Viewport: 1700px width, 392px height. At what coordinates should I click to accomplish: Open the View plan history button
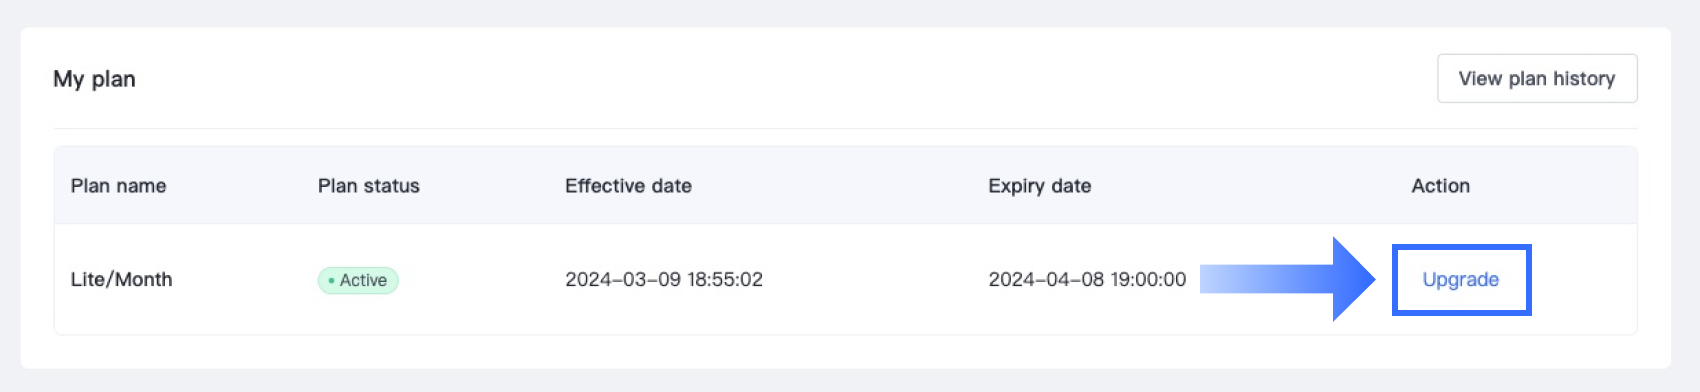click(1537, 78)
